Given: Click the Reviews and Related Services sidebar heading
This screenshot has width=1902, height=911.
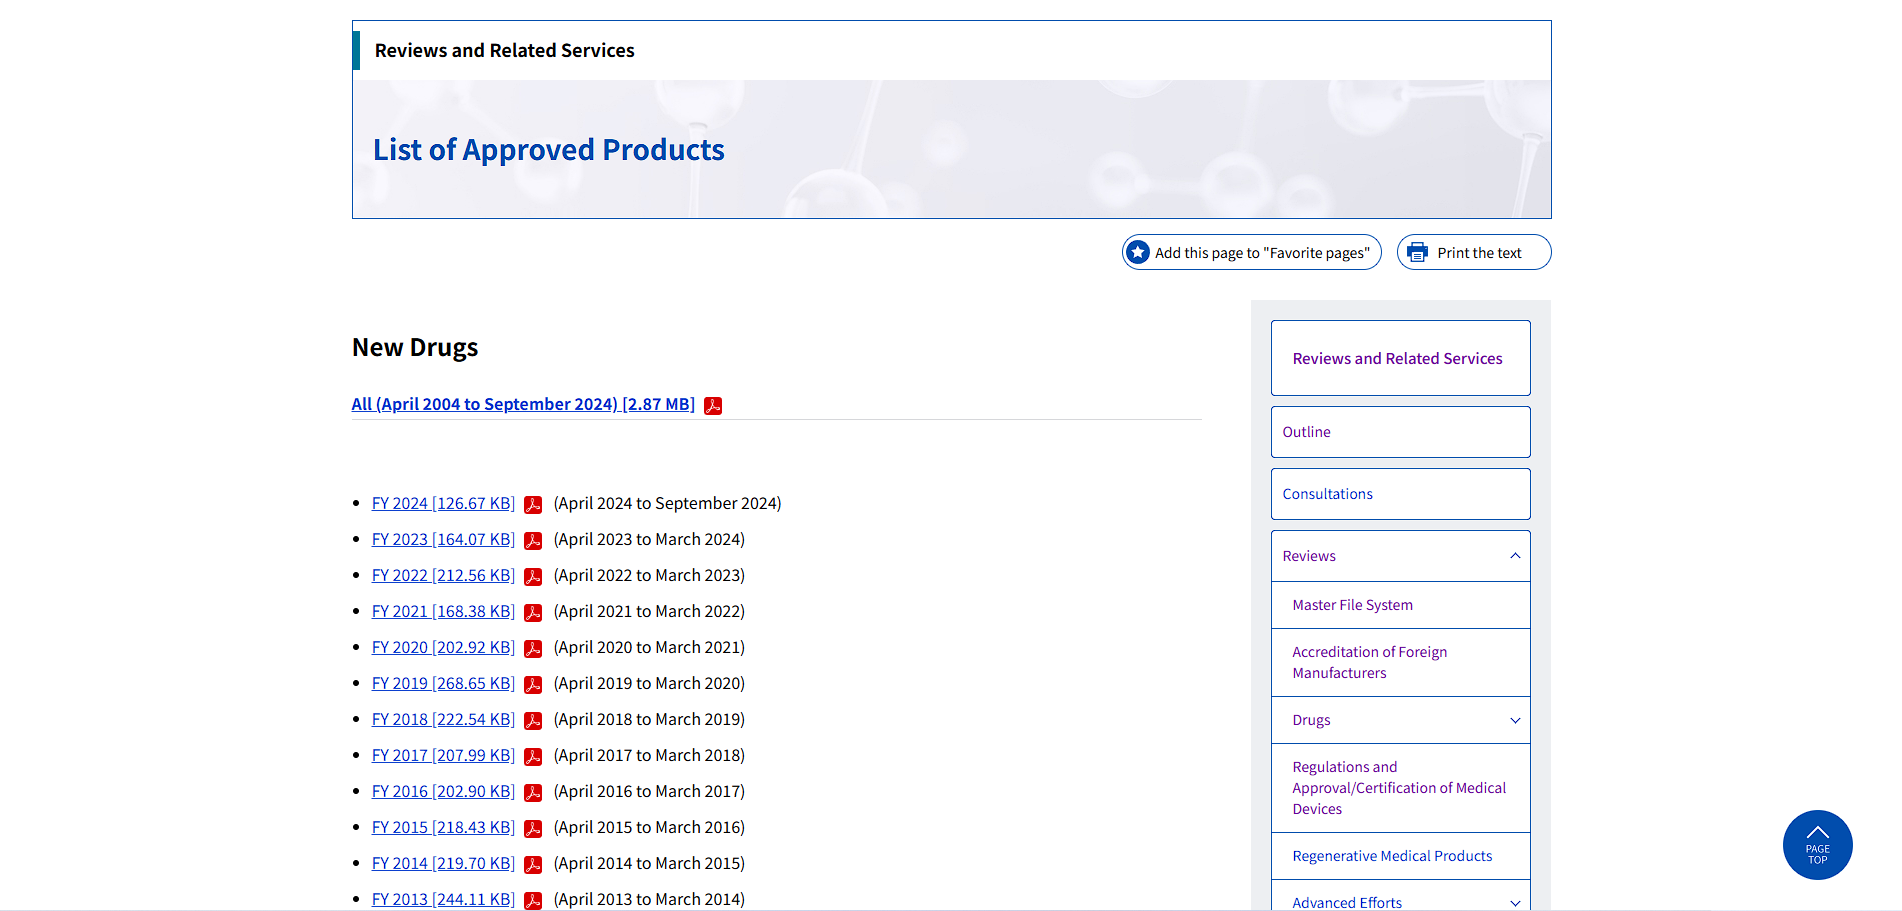Looking at the screenshot, I should (1397, 358).
